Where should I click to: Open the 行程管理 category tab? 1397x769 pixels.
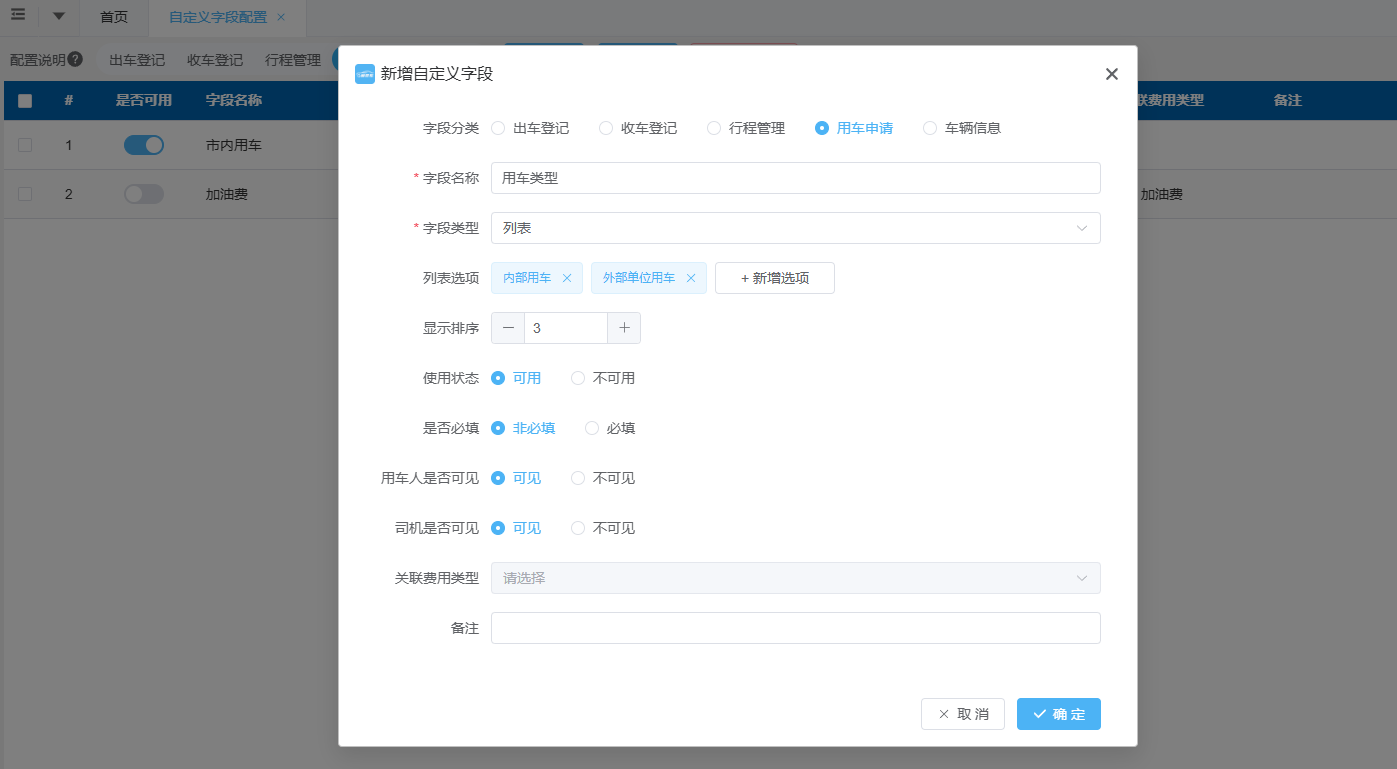292,60
